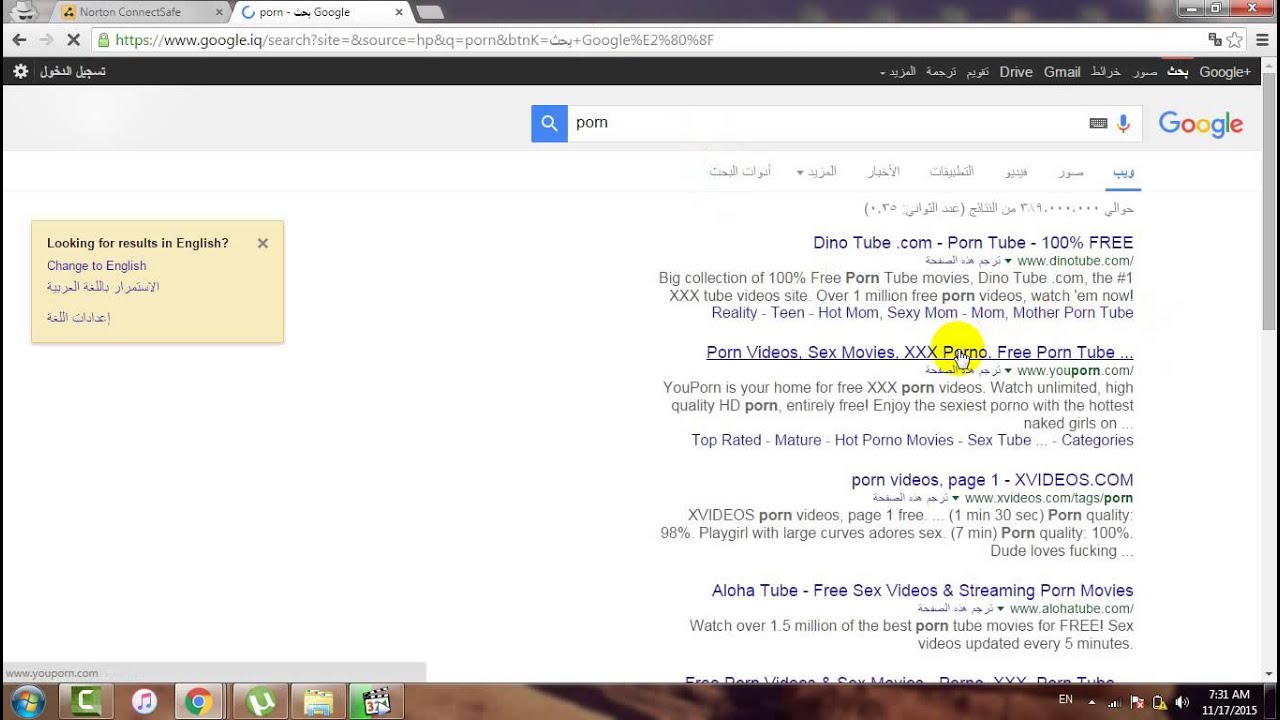Click the Top Rated sitelink
The image size is (1280, 720).
[726, 441]
